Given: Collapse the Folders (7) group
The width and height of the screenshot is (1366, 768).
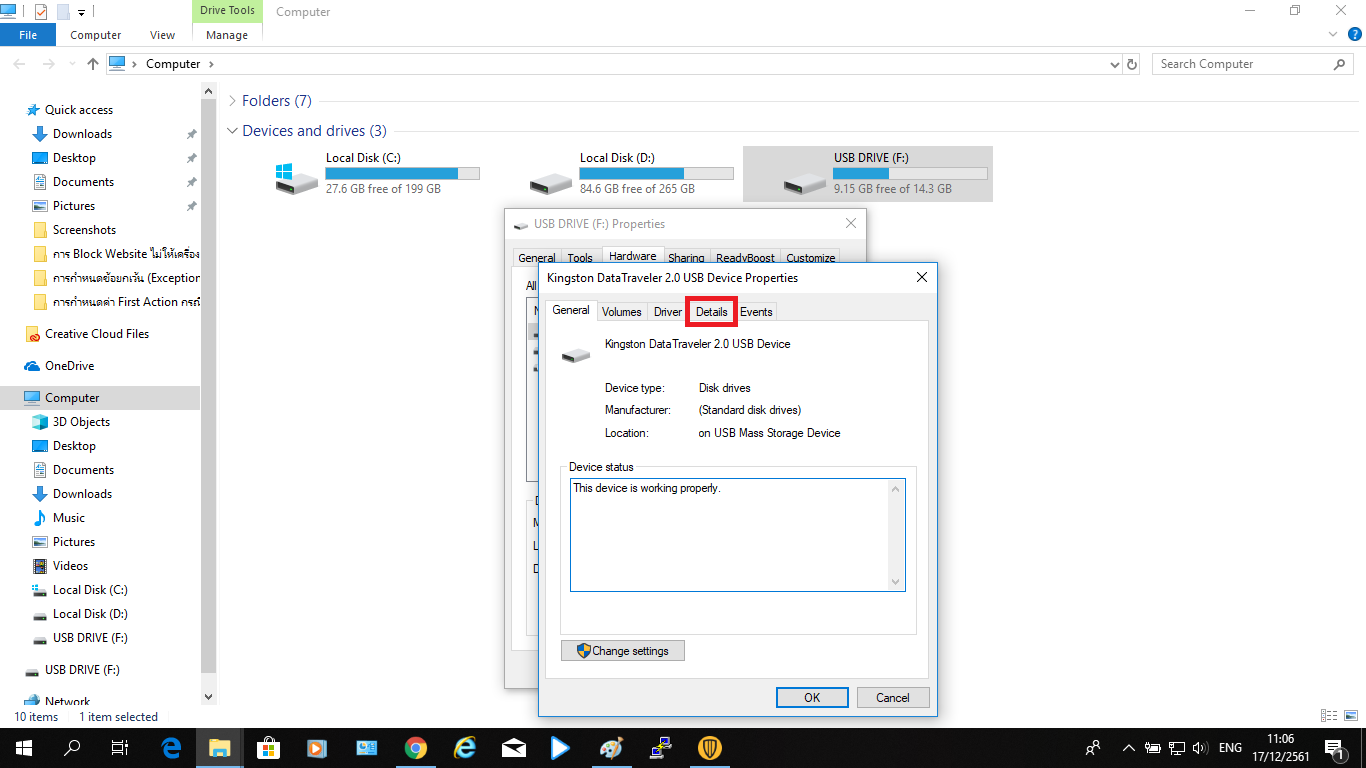Looking at the screenshot, I should (233, 101).
